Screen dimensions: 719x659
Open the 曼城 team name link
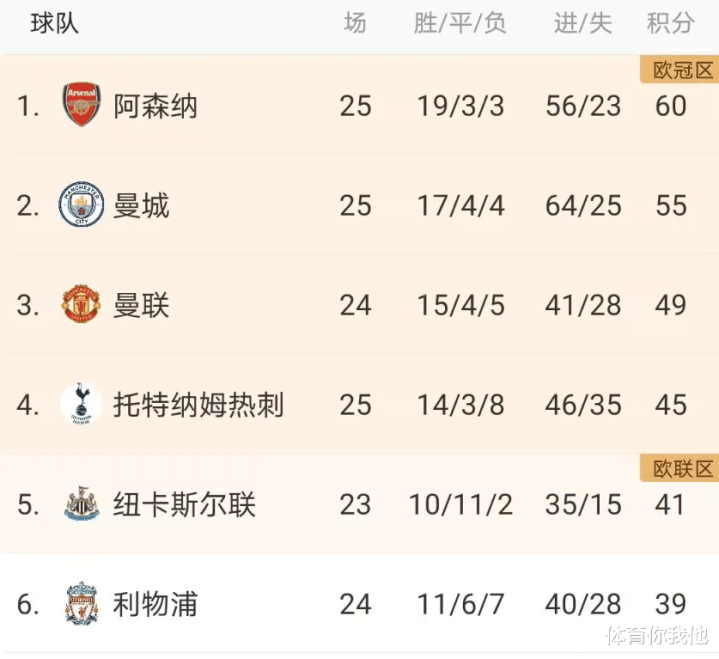pyautogui.click(x=141, y=205)
